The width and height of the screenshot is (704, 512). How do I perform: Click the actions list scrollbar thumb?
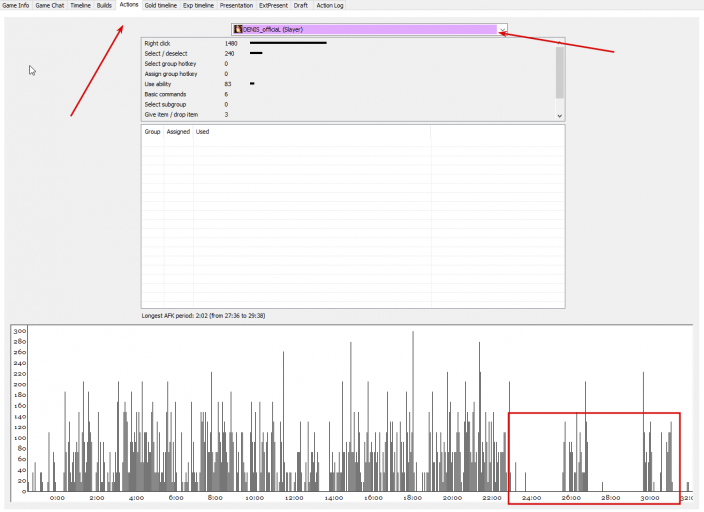tap(559, 72)
